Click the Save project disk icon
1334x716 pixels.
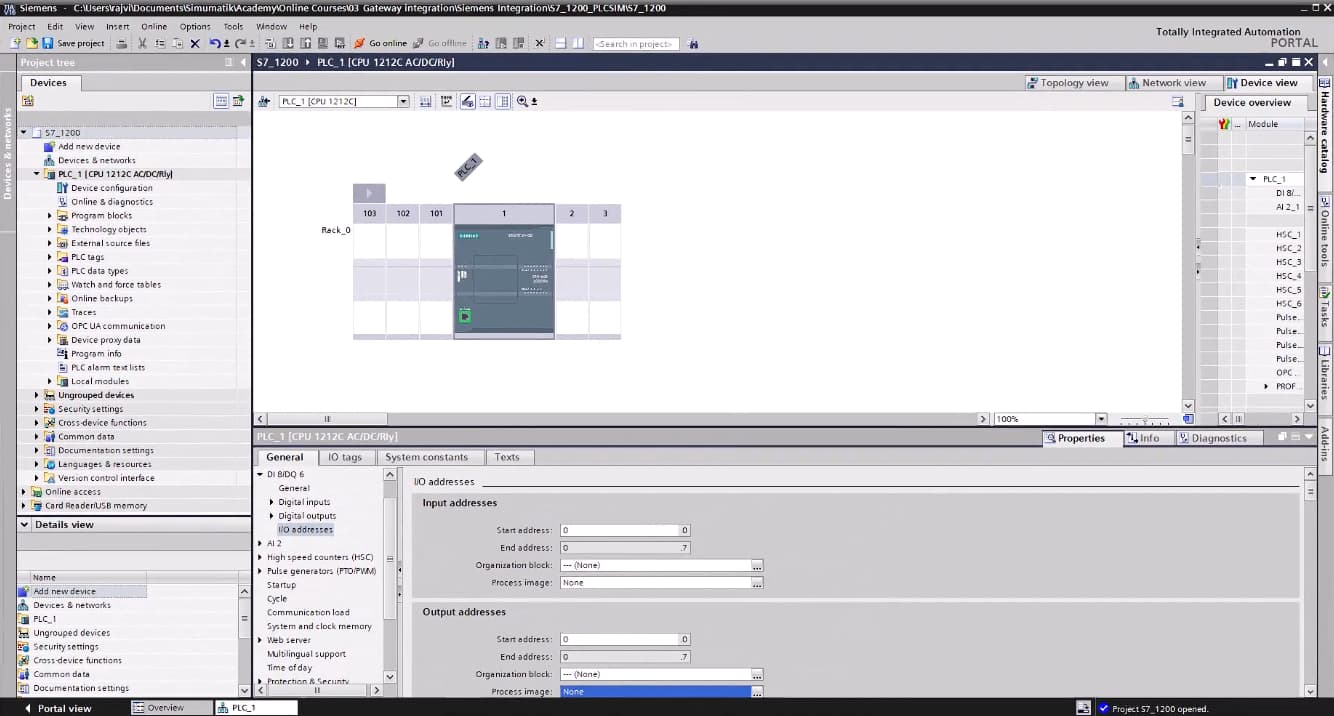pyautogui.click(x=48, y=43)
